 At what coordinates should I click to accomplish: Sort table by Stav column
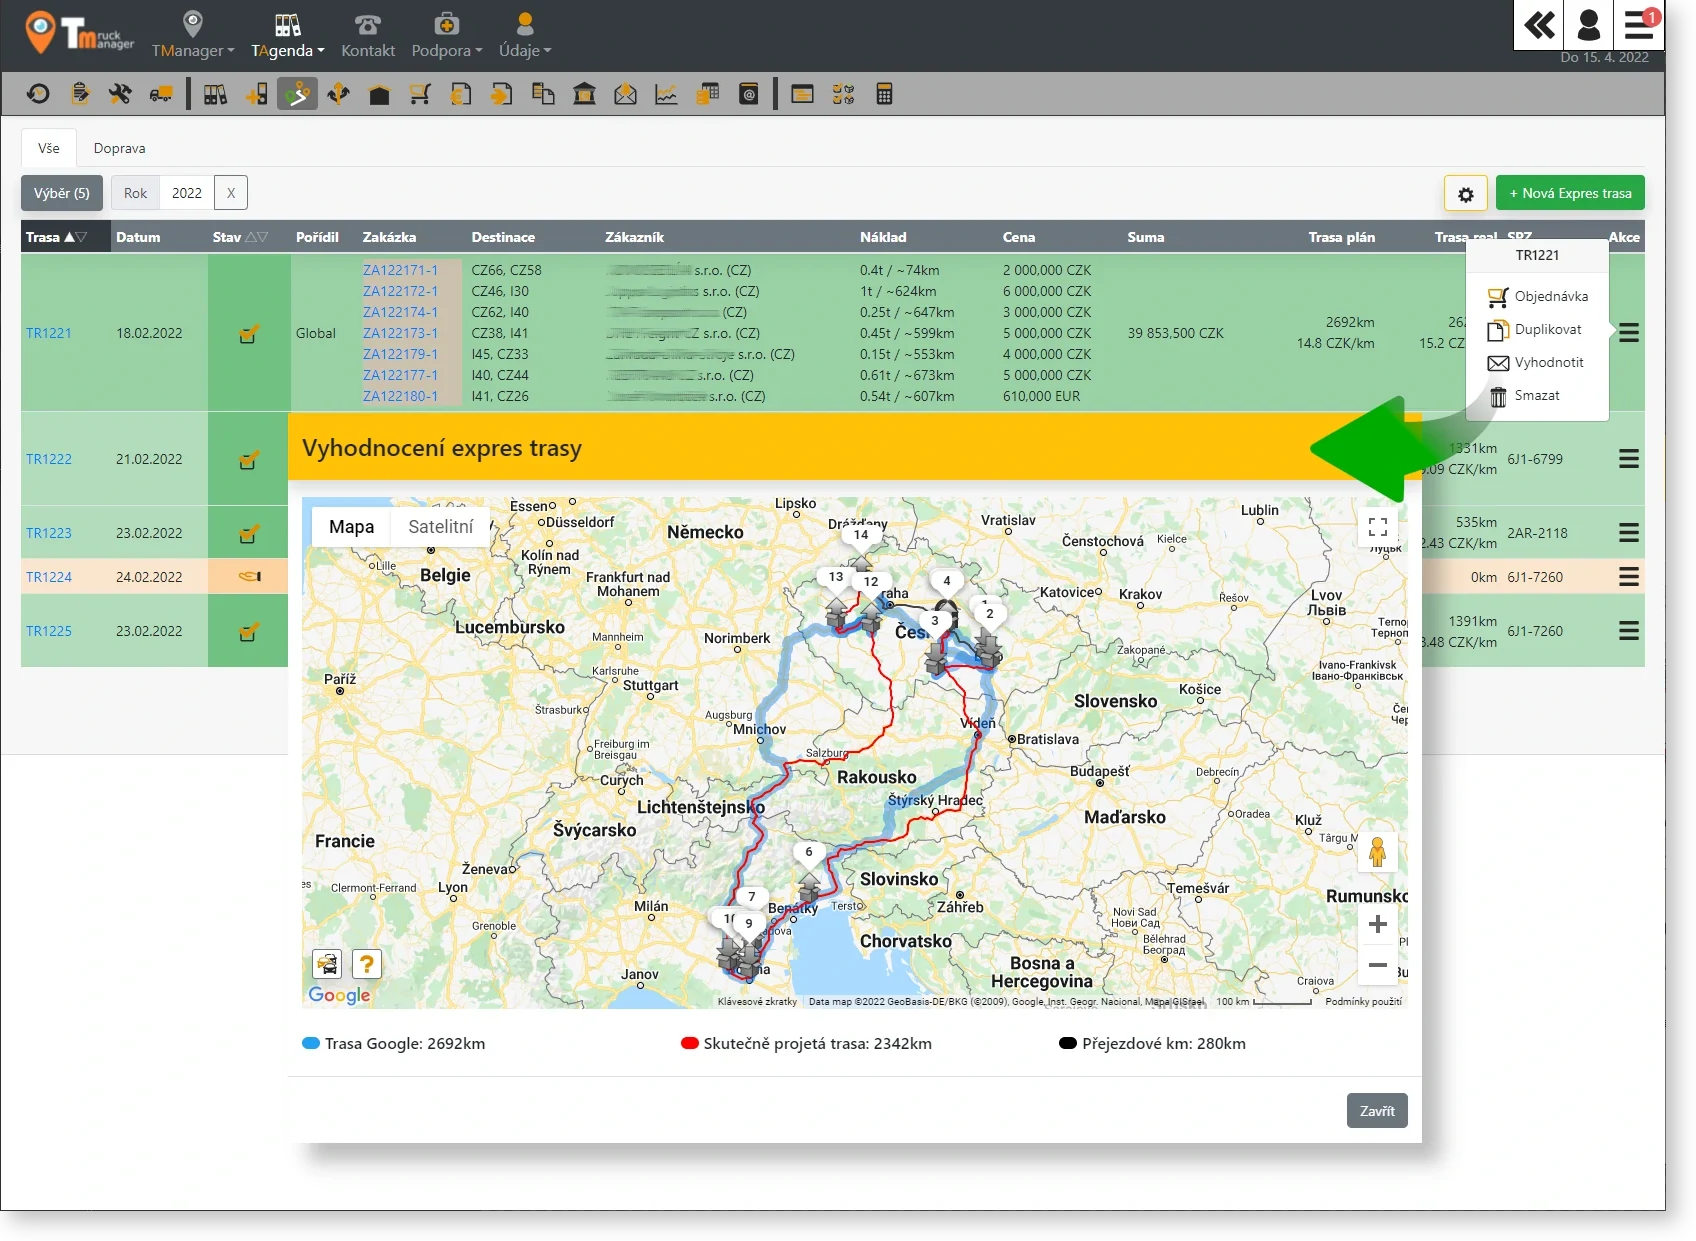tap(240, 237)
